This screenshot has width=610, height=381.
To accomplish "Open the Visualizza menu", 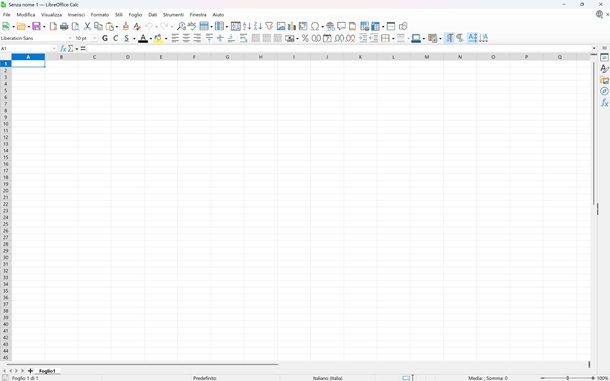I will point(51,15).
